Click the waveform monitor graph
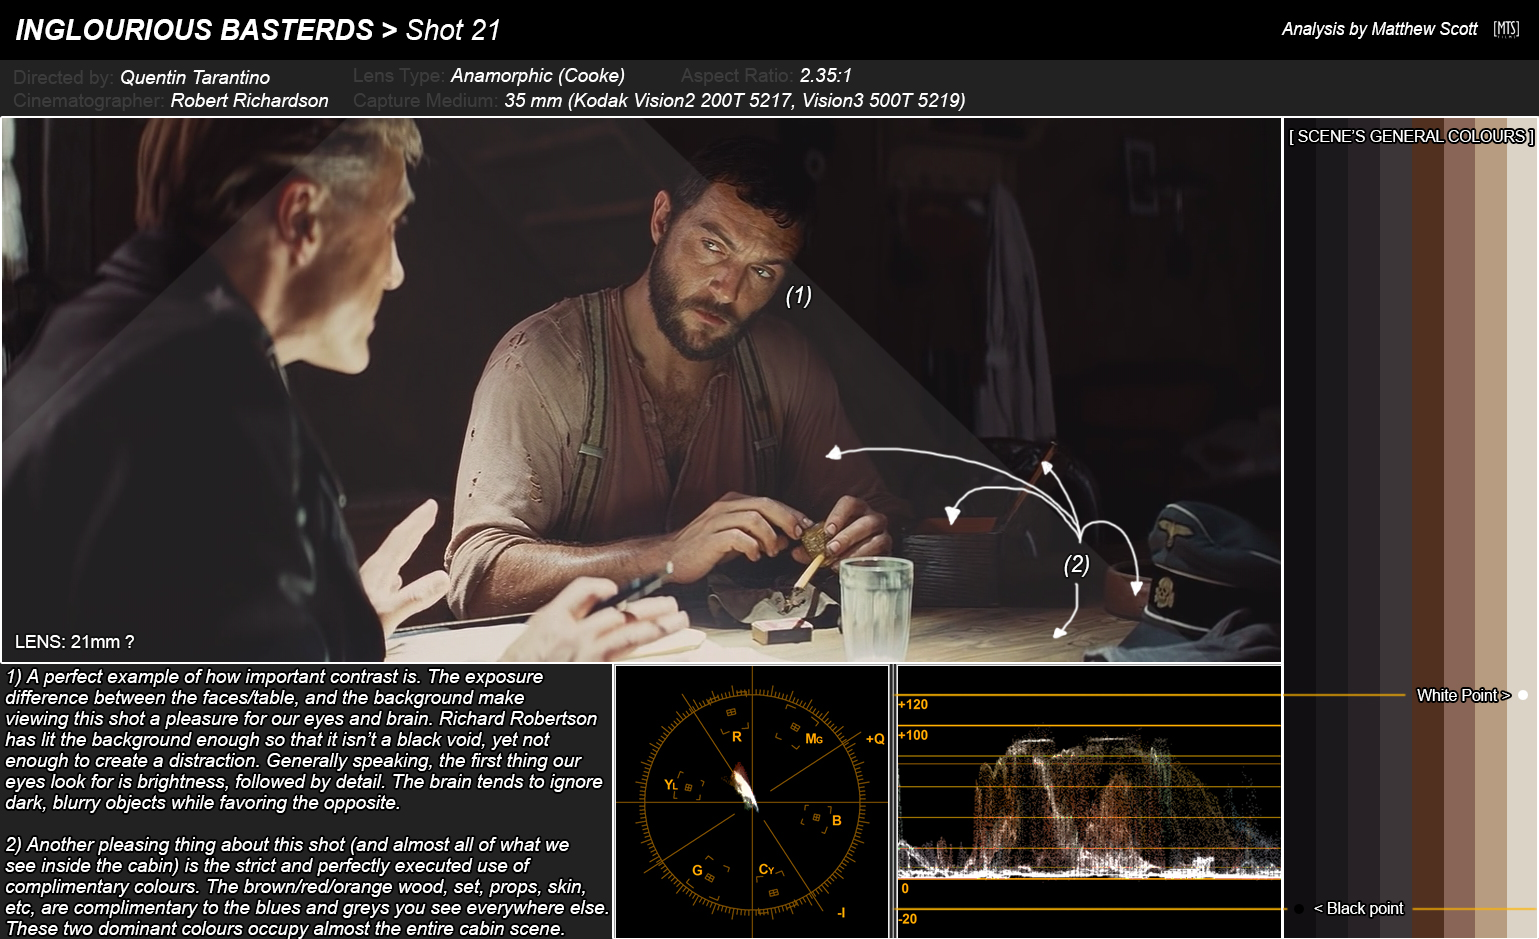The height and width of the screenshot is (939, 1539). coord(1089,802)
